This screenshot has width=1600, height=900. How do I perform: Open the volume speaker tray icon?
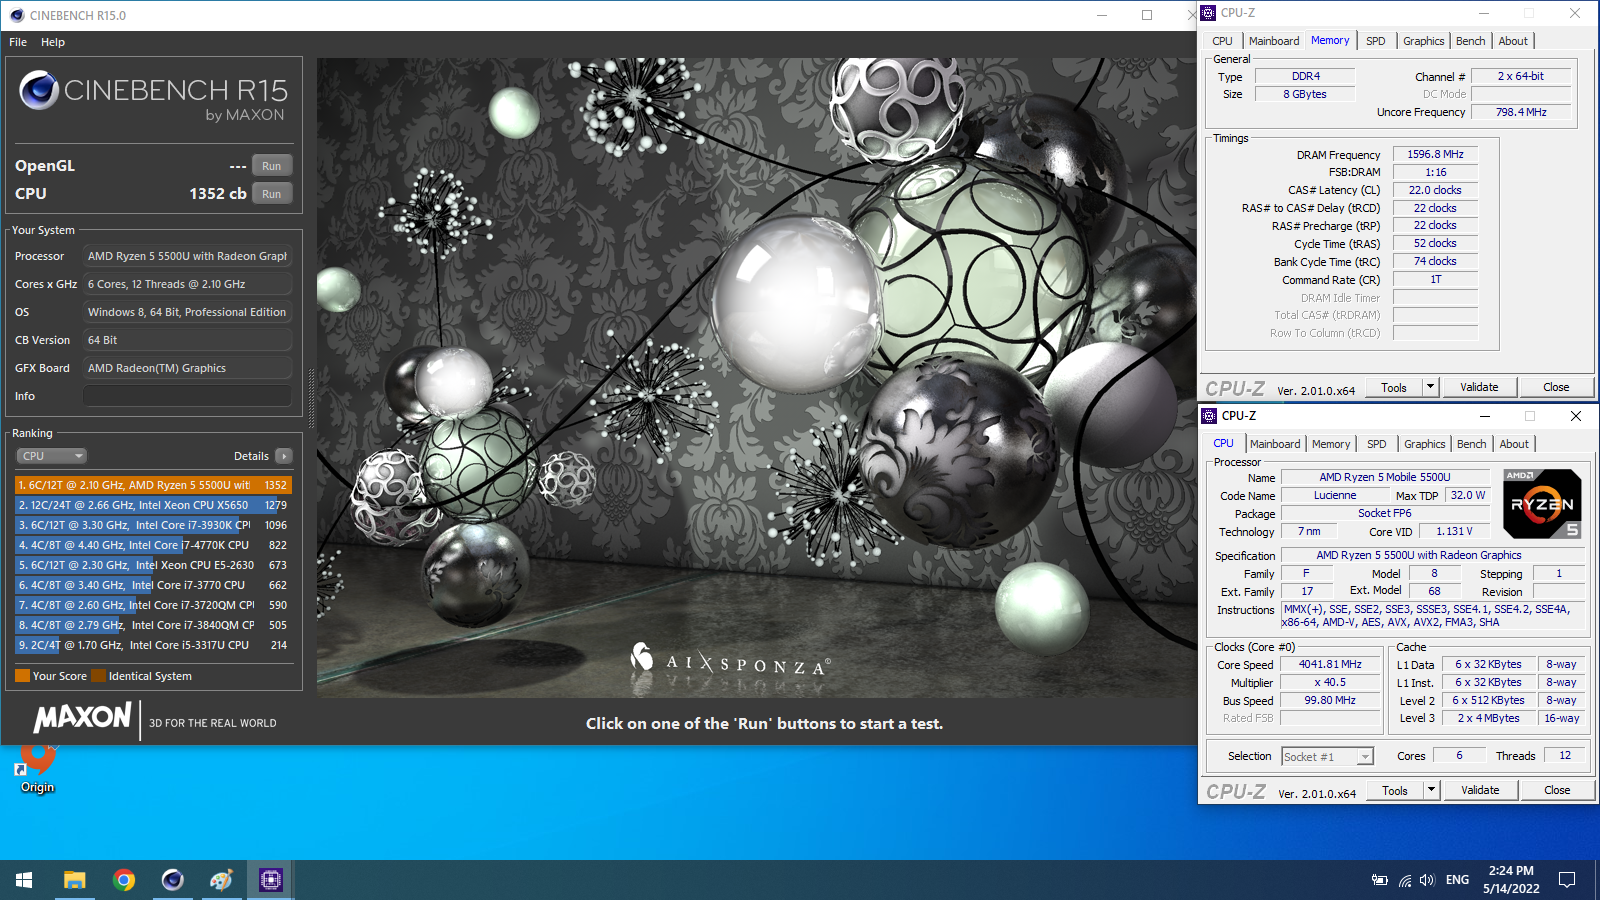click(1427, 880)
